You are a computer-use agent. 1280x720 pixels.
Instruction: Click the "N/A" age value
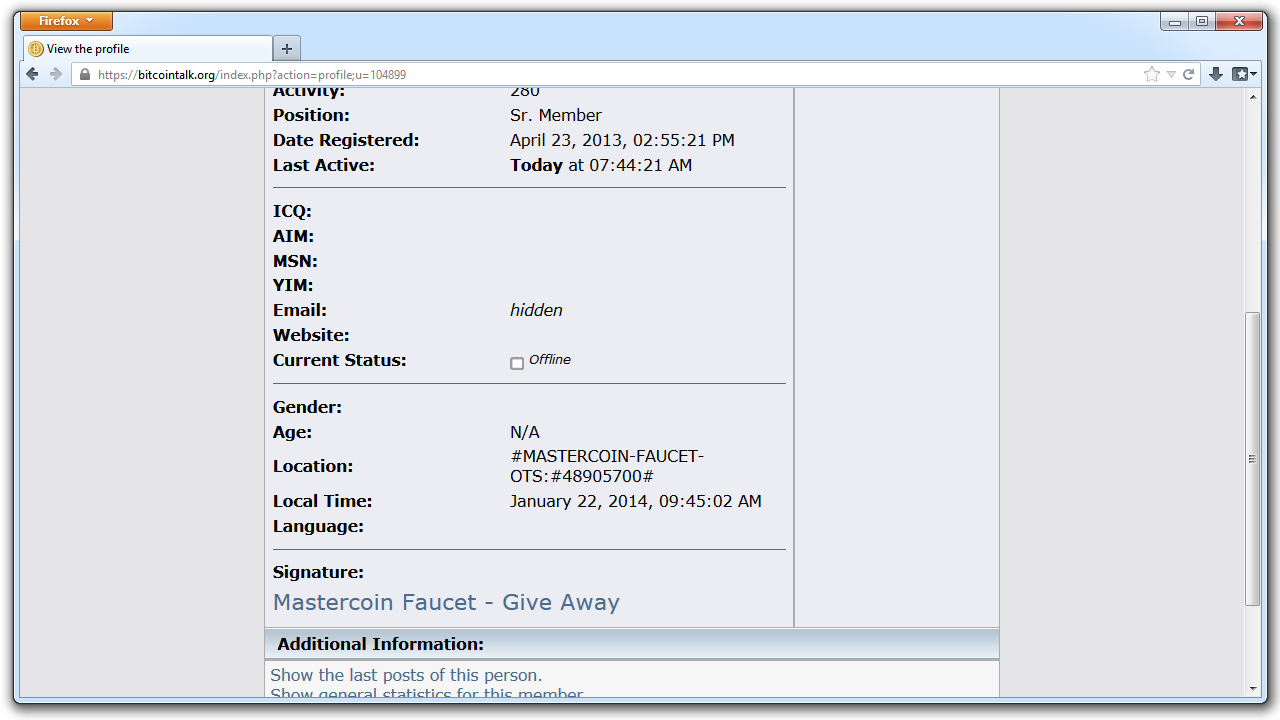tap(524, 432)
